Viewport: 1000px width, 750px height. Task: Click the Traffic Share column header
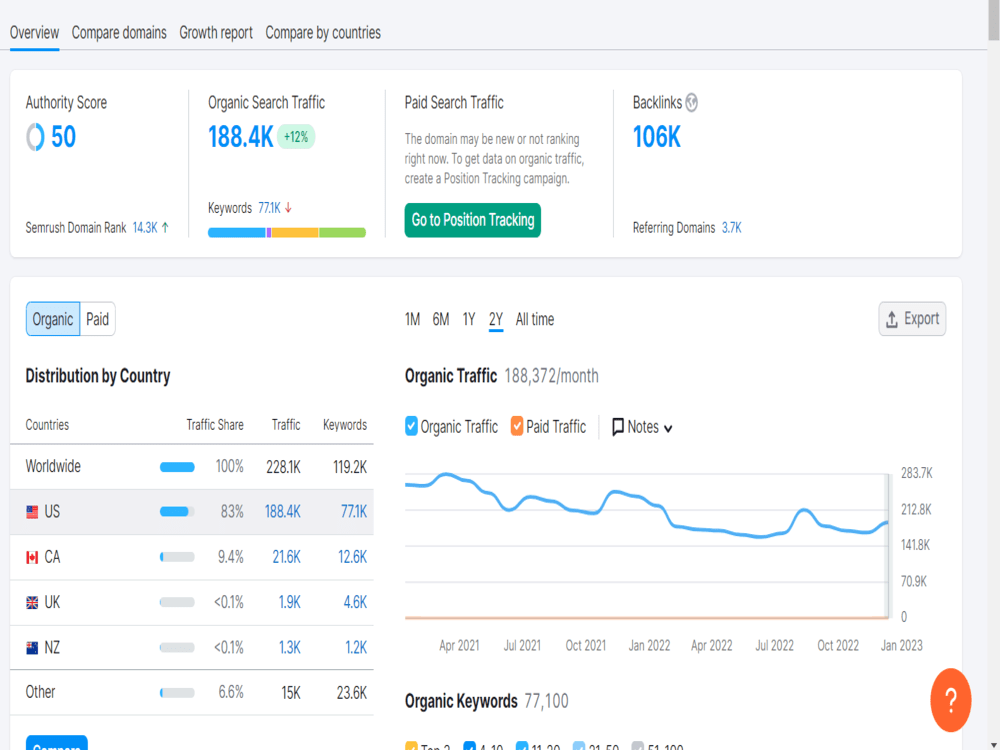[x=215, y=425]
